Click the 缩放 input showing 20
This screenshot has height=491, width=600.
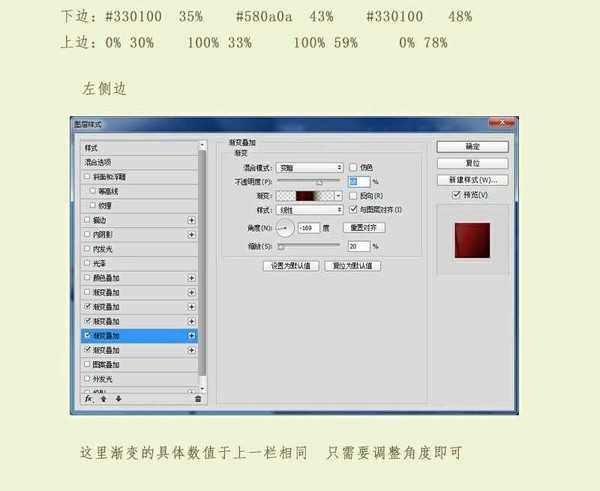[359, 246]
